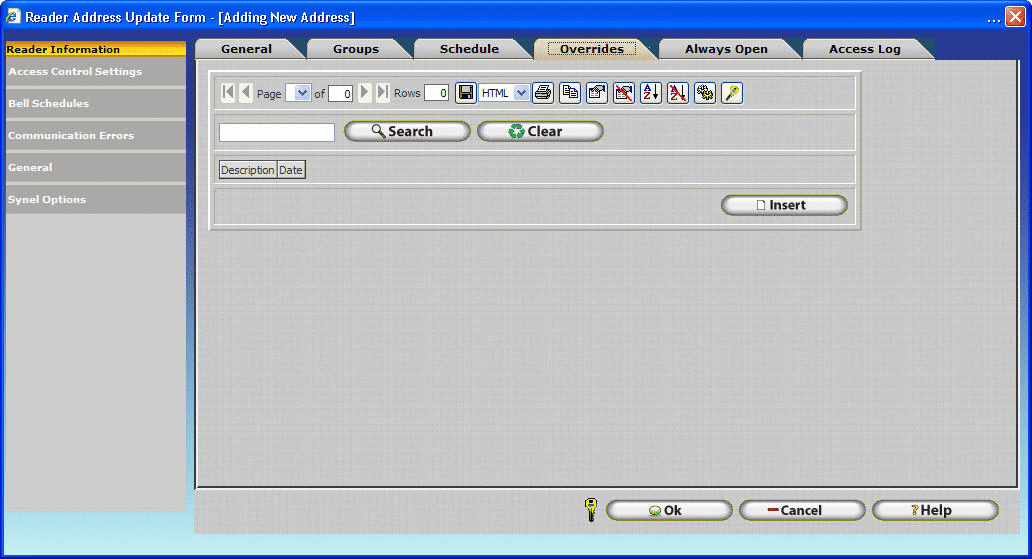Screen dimensions: 1032x559
Task: Click the key icon in grid toolbar
Action: pos(732,93)
